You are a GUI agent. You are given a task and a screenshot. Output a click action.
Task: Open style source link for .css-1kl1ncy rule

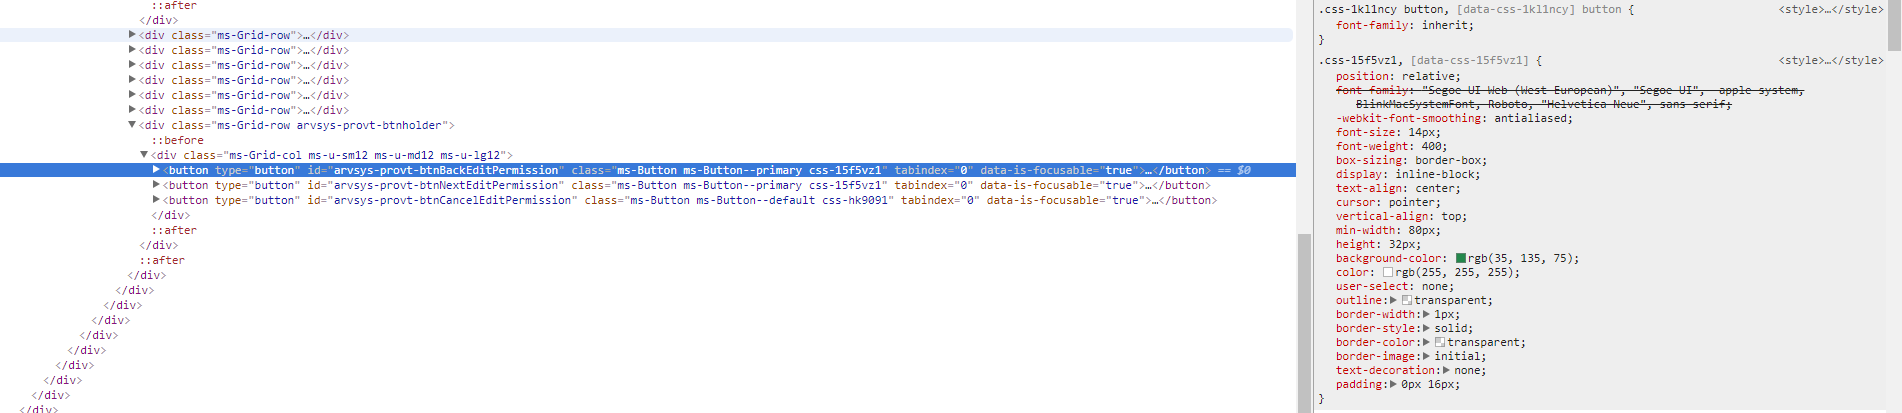coord(1831,9)
